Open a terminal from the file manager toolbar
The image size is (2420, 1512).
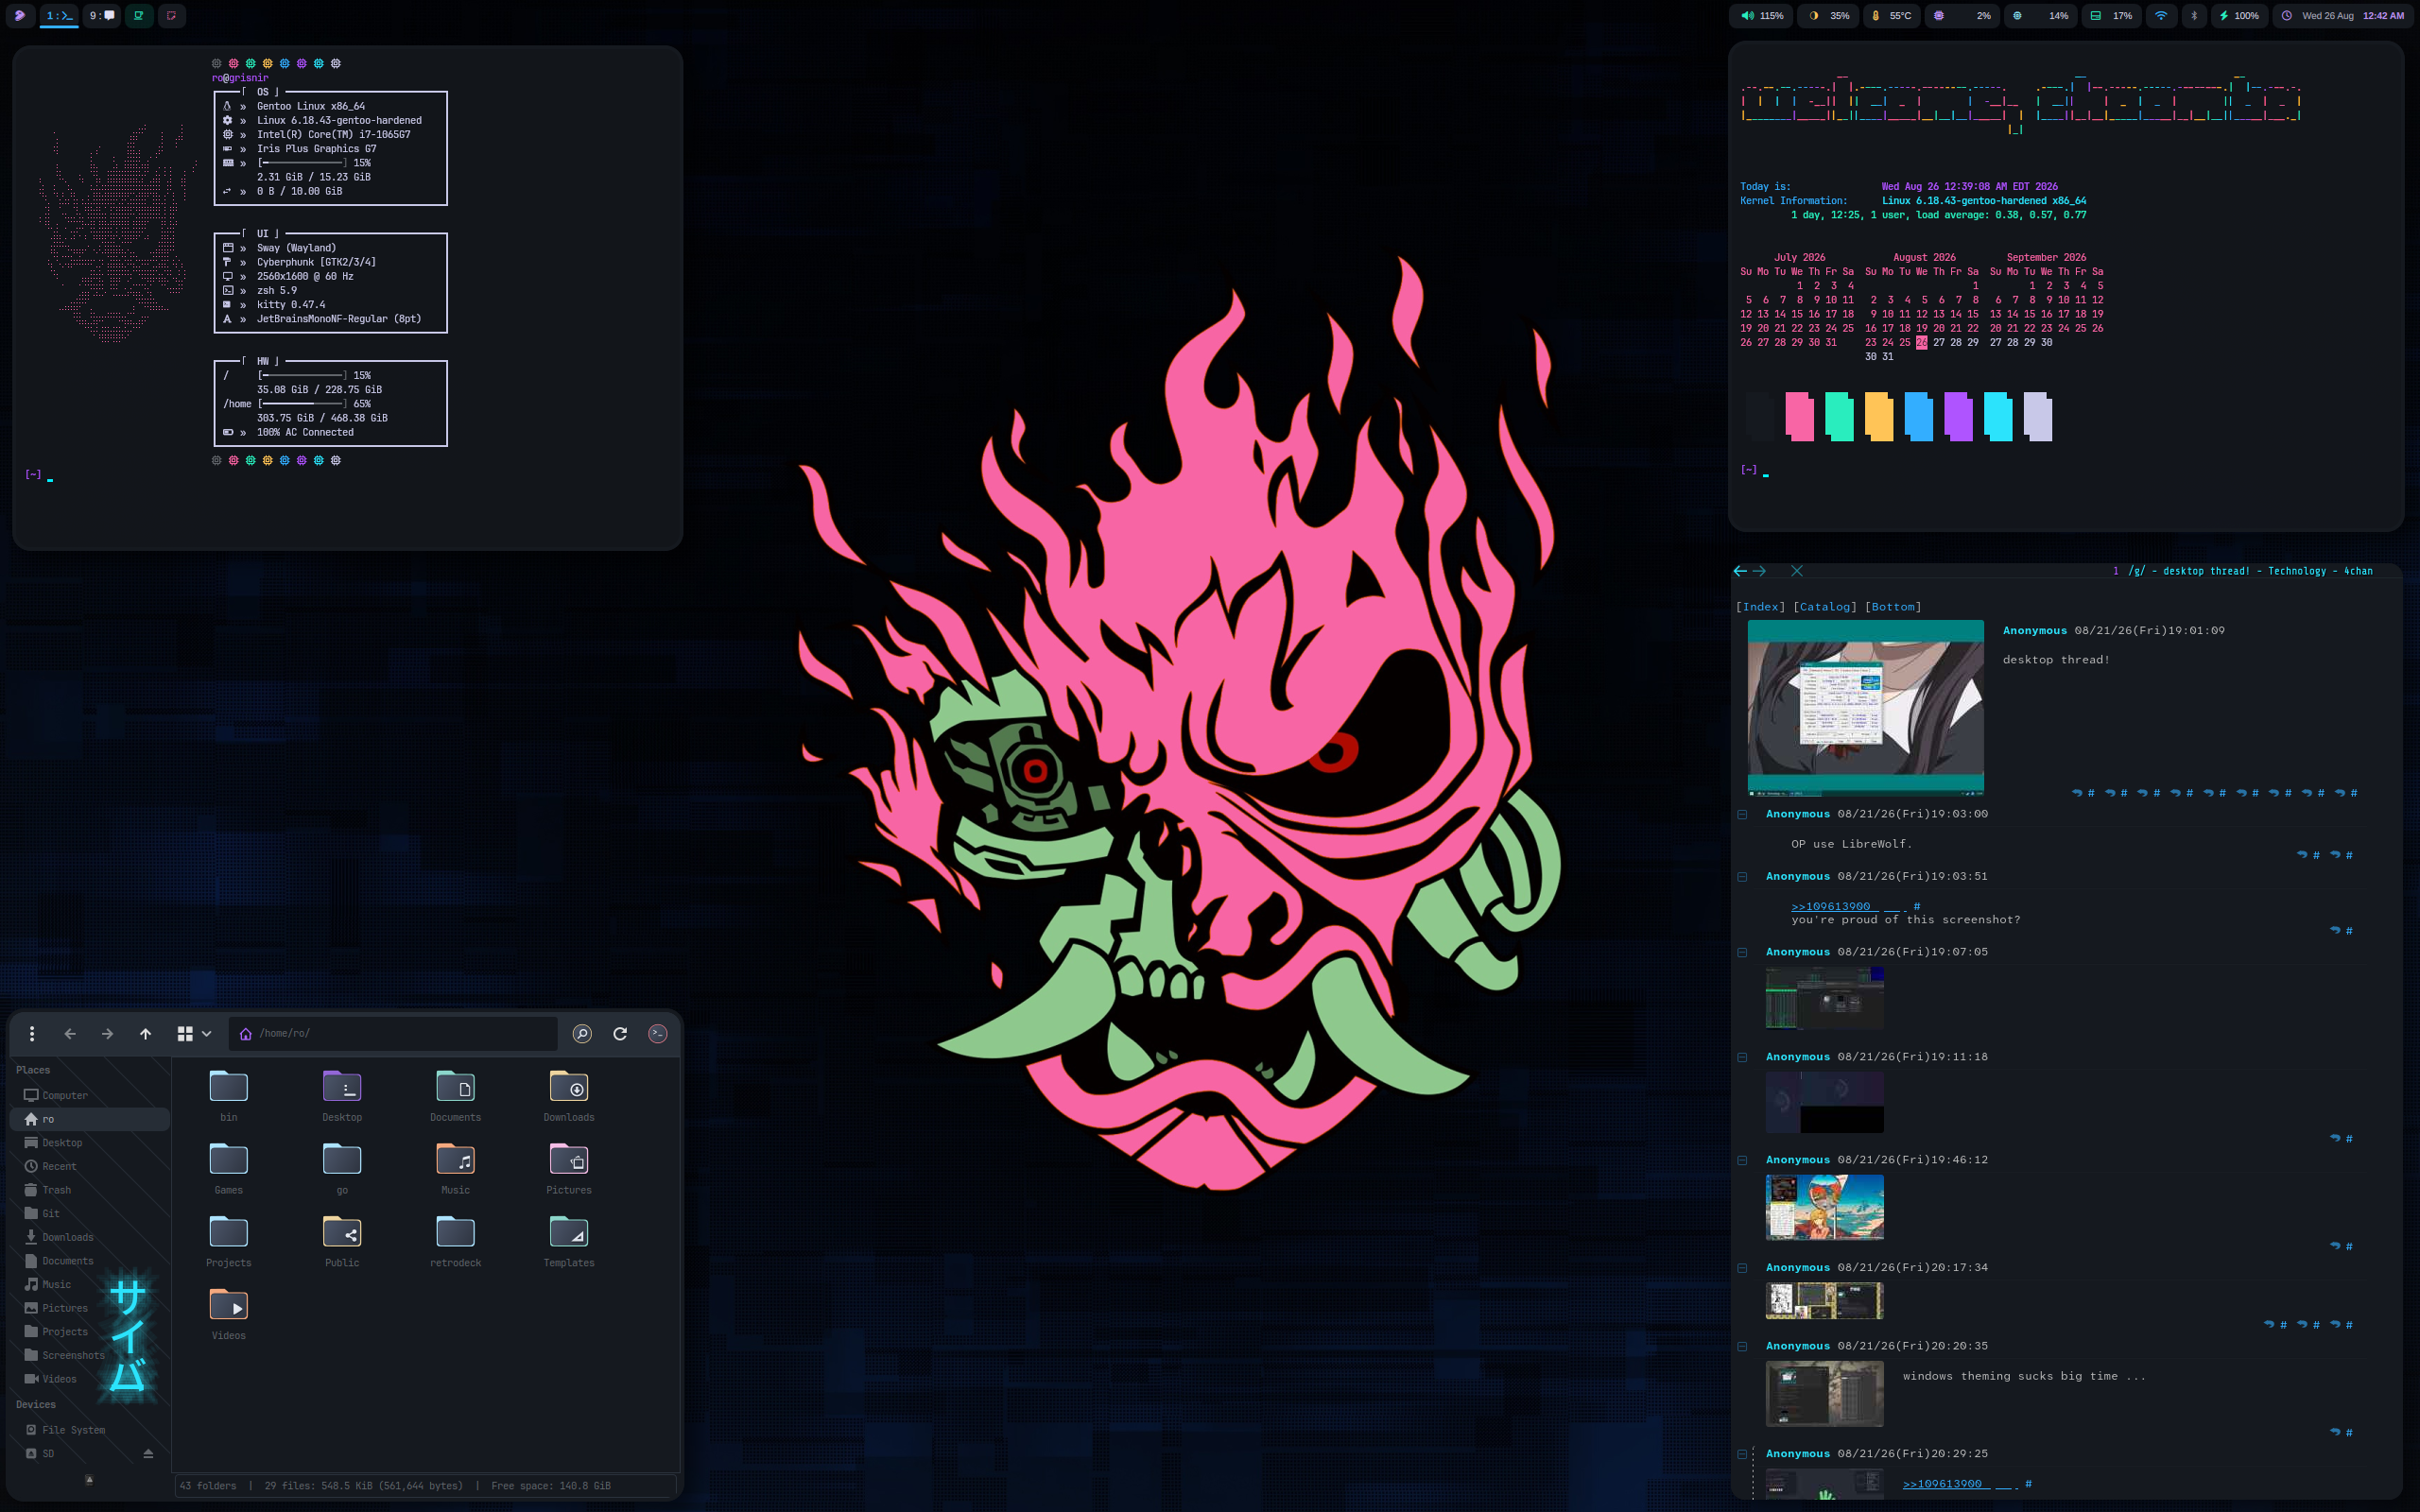tap(658, 1033)
